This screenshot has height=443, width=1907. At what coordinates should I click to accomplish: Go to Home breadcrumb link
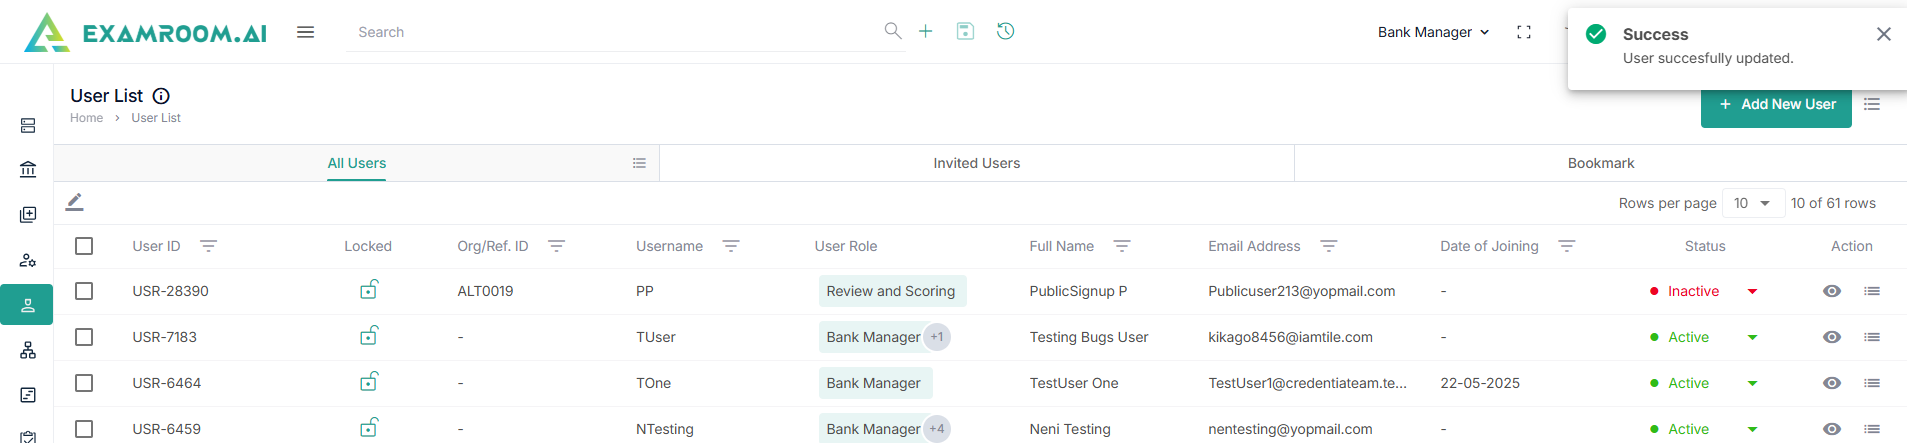(x=87, y=118)
